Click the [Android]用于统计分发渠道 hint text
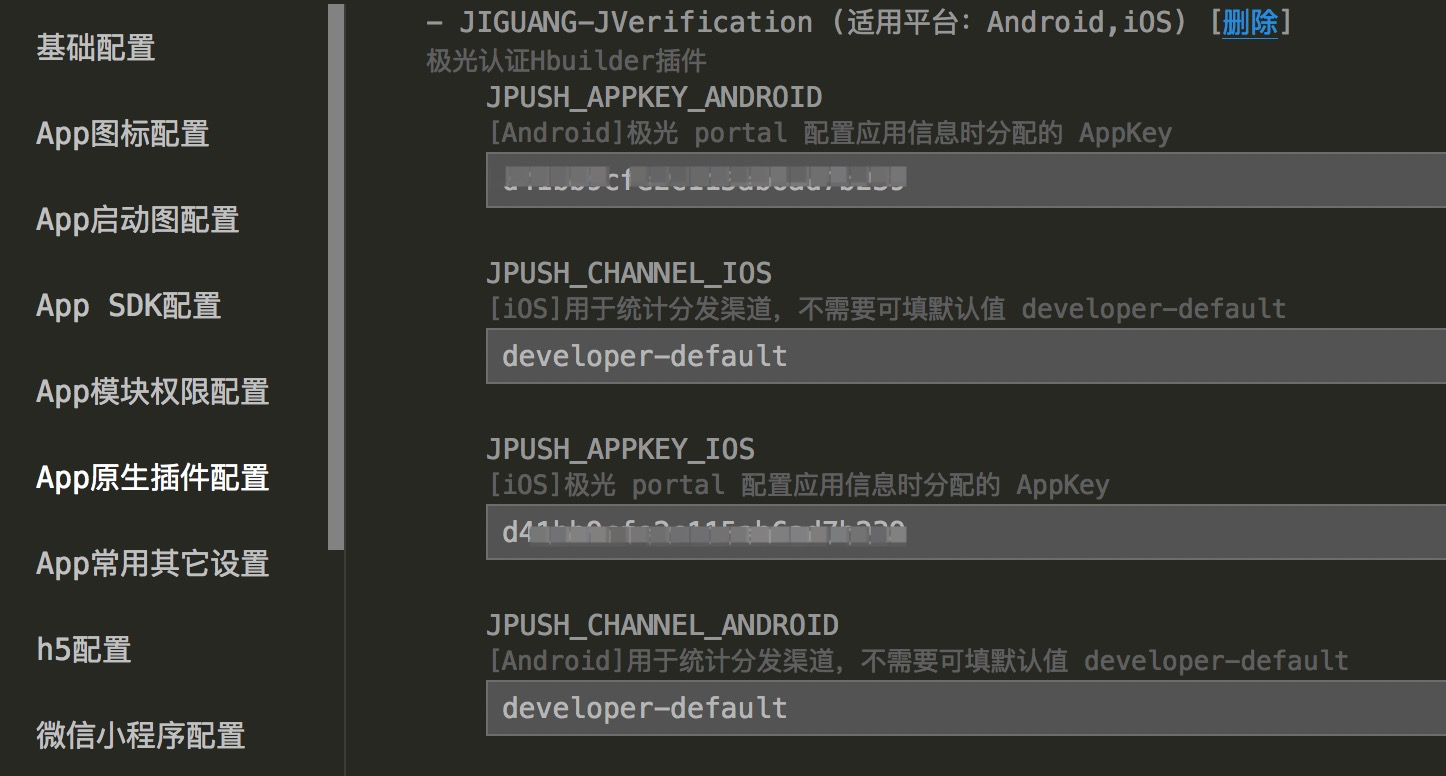 [x=917, y=661]
